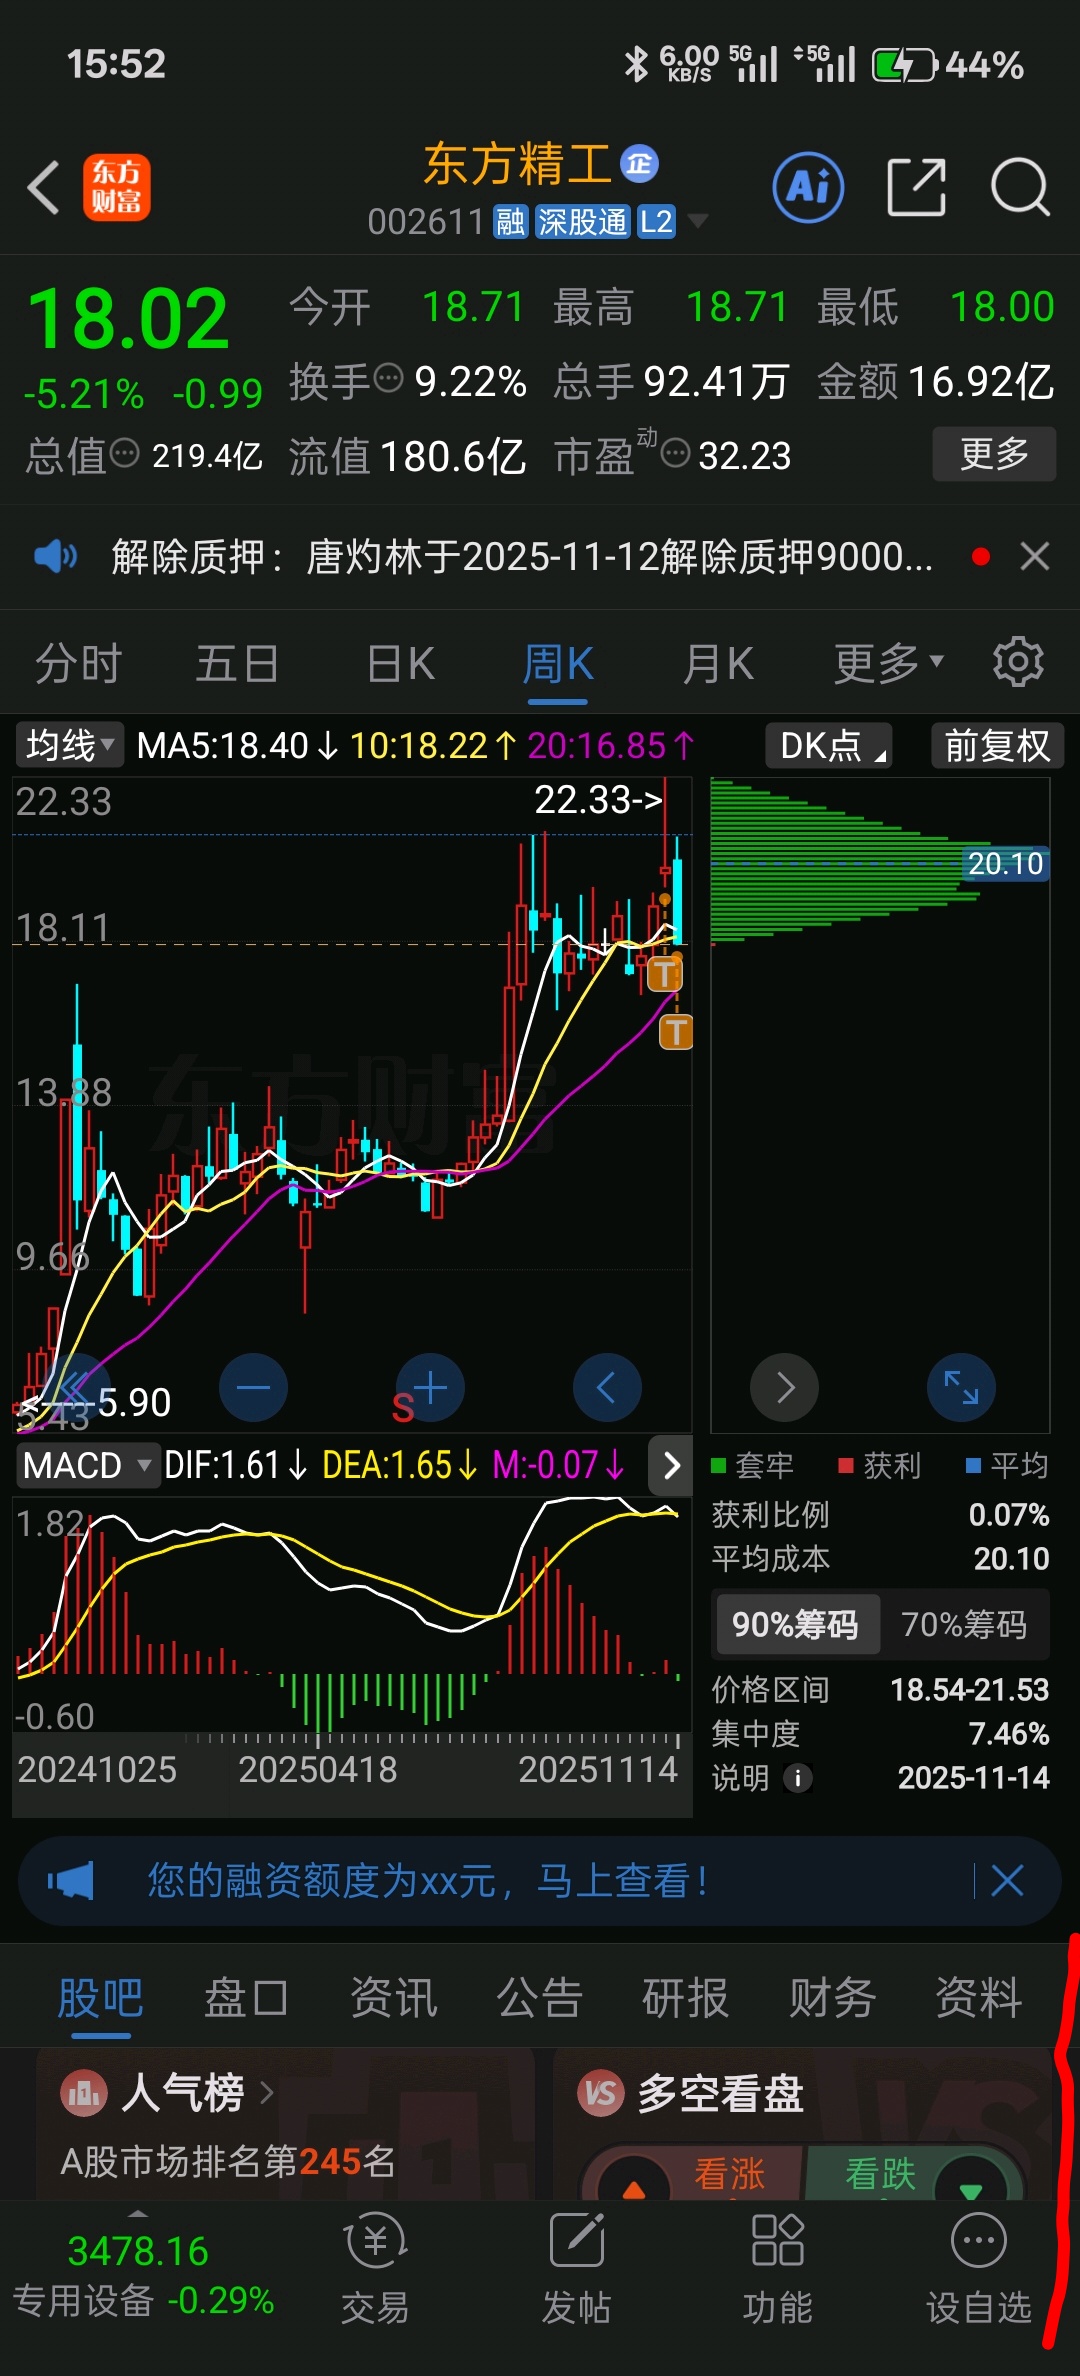Close the 解除质押 news ticker

[1035, 556]
